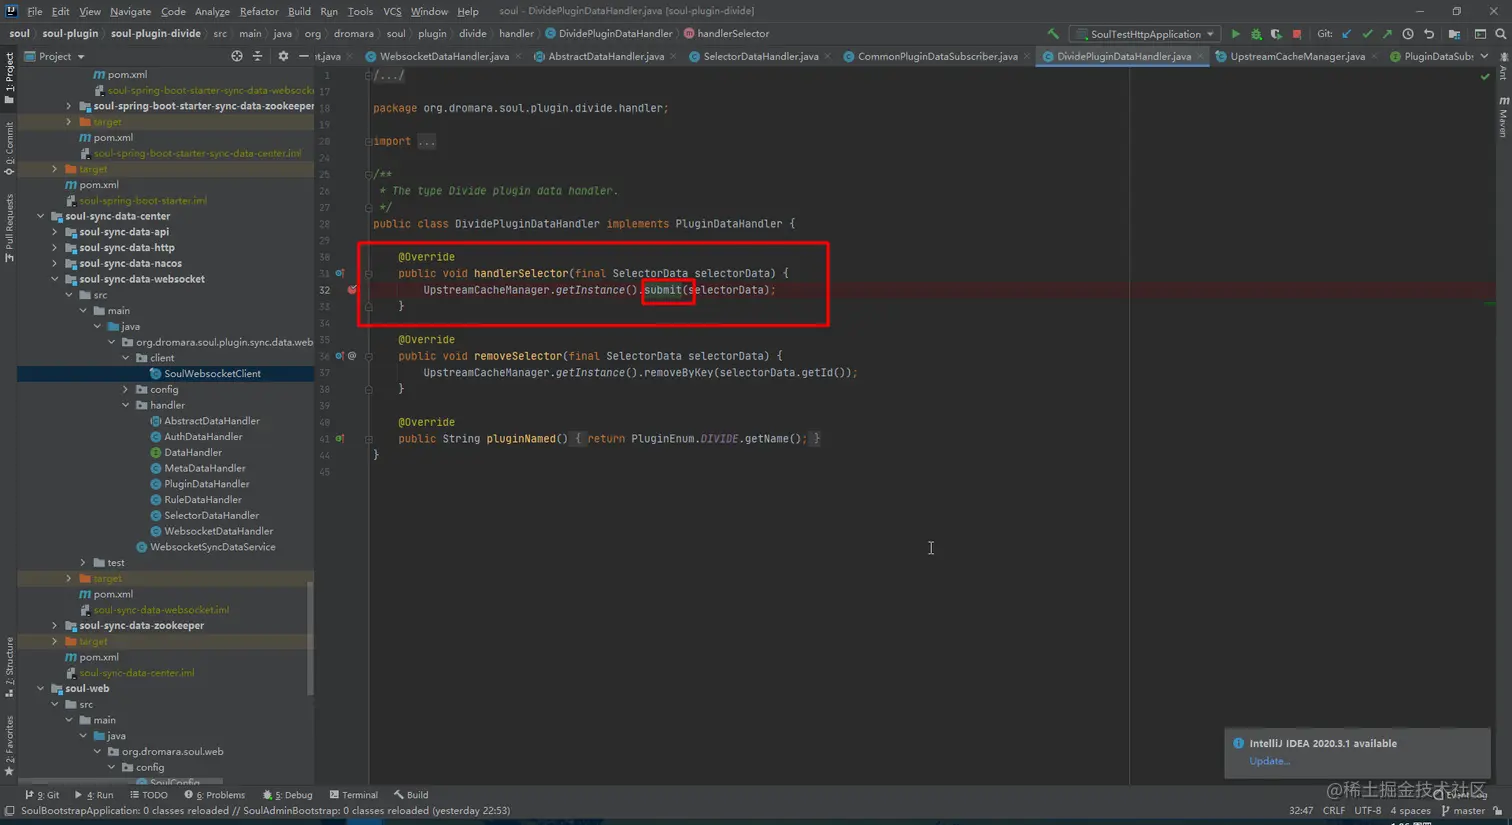Select MetaDataHandler in the Project tree
This screenshot has width=1512, height=825.
tap(204, 468)
